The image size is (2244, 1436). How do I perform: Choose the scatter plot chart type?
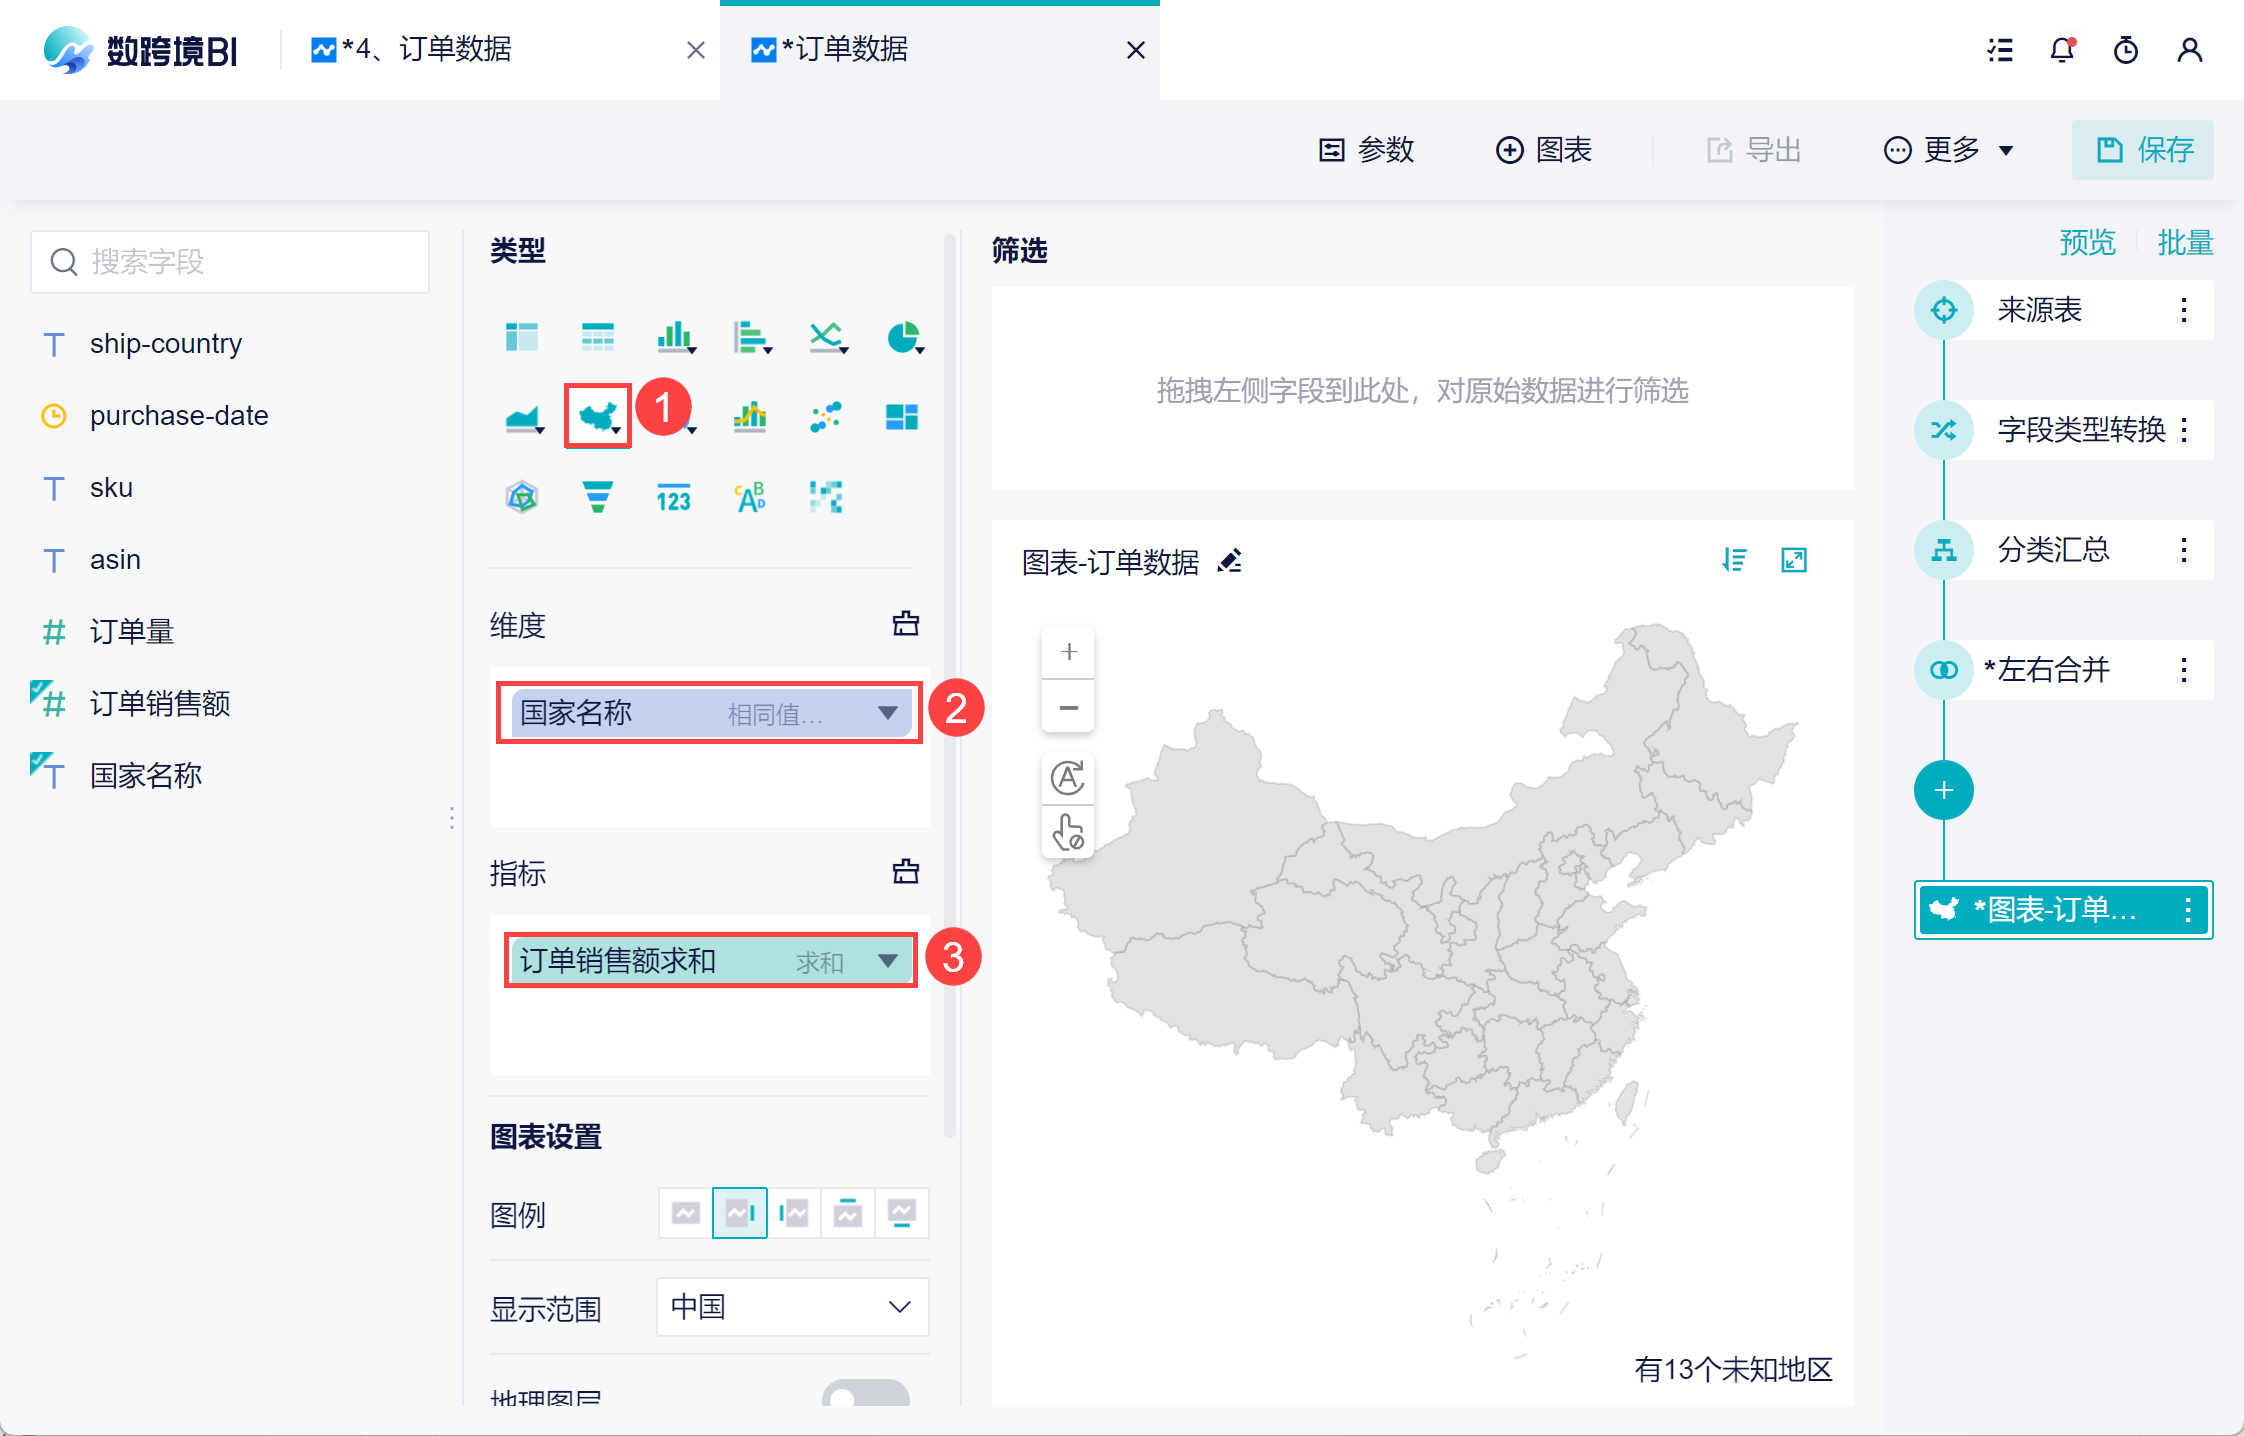pos(826,417)
